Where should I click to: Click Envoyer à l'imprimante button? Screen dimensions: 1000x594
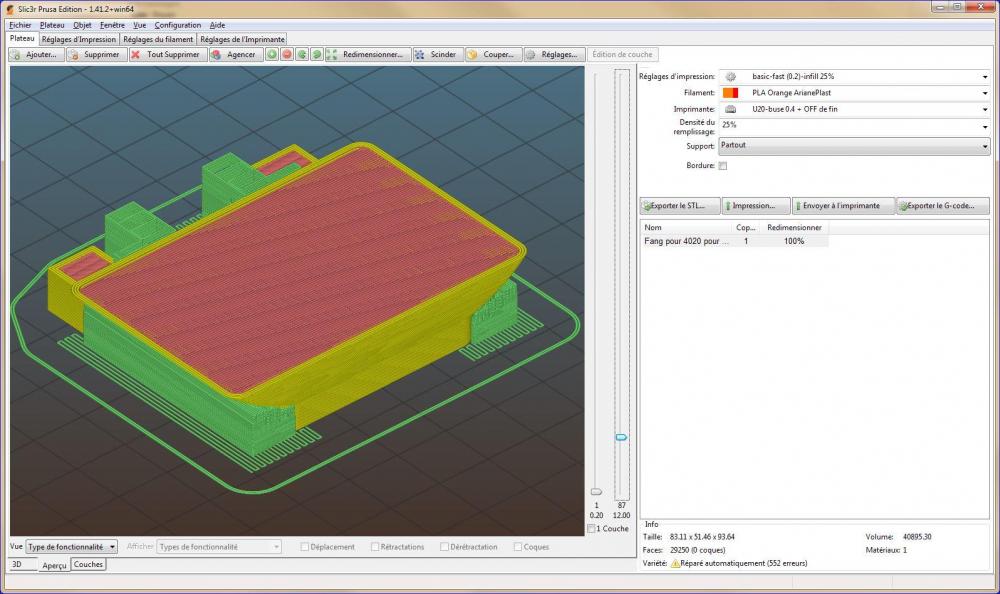pyautogui.click(x=842, y=206)
